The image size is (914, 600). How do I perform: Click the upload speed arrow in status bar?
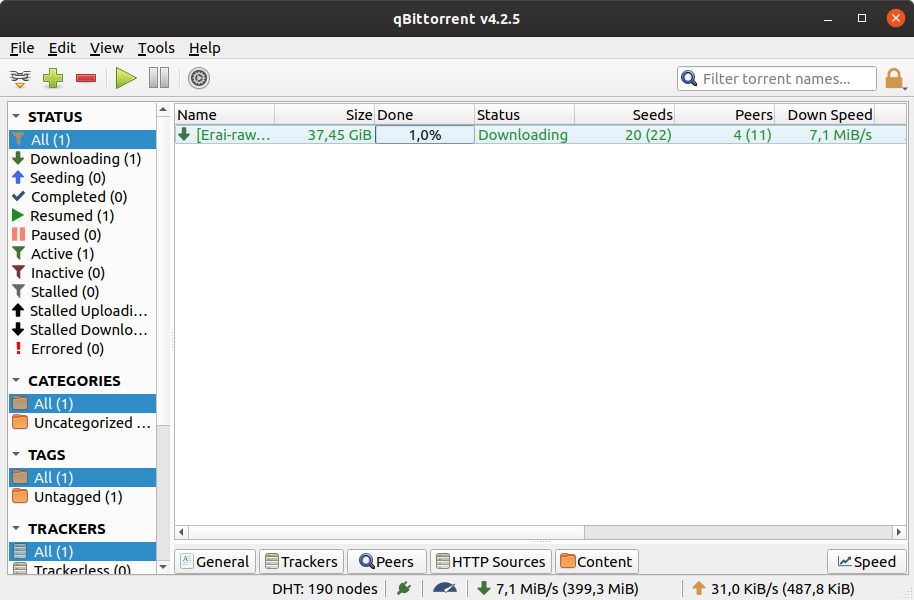pos(699,588)
